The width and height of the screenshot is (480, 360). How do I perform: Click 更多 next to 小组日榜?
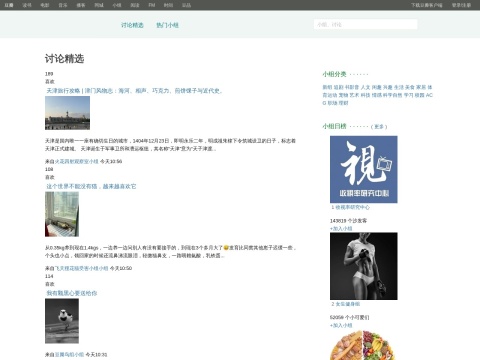point(379,127)
